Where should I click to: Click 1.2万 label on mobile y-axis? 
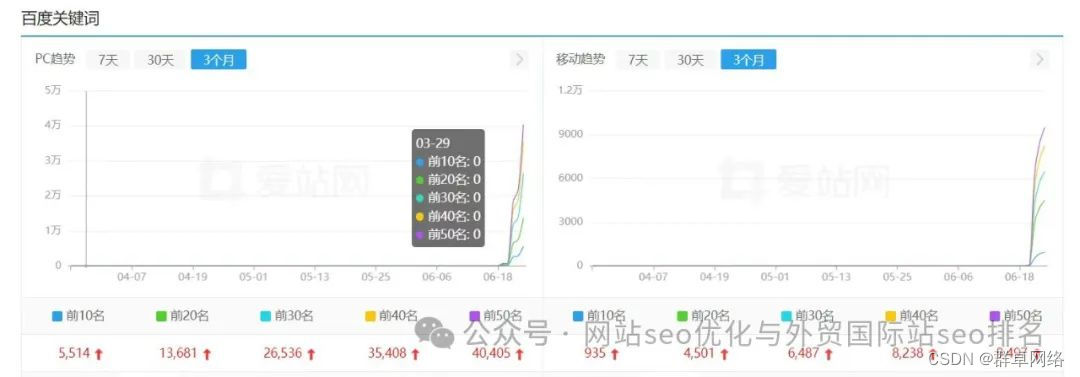pyautogui.click(x=571, y=90)
